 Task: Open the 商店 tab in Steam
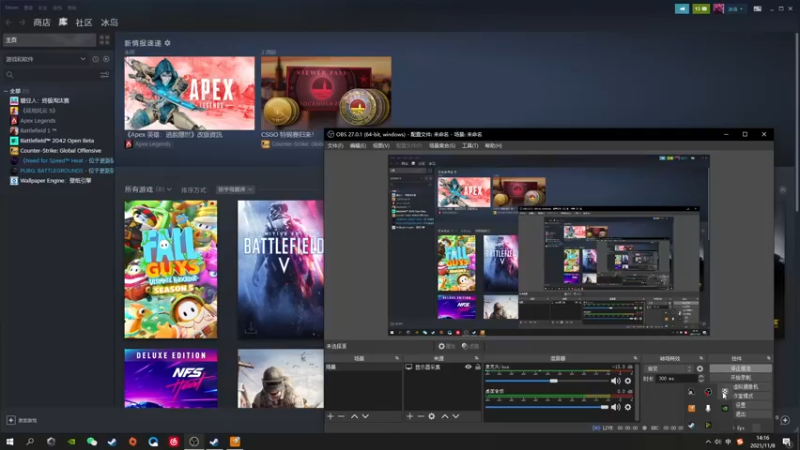pos(42,22)
